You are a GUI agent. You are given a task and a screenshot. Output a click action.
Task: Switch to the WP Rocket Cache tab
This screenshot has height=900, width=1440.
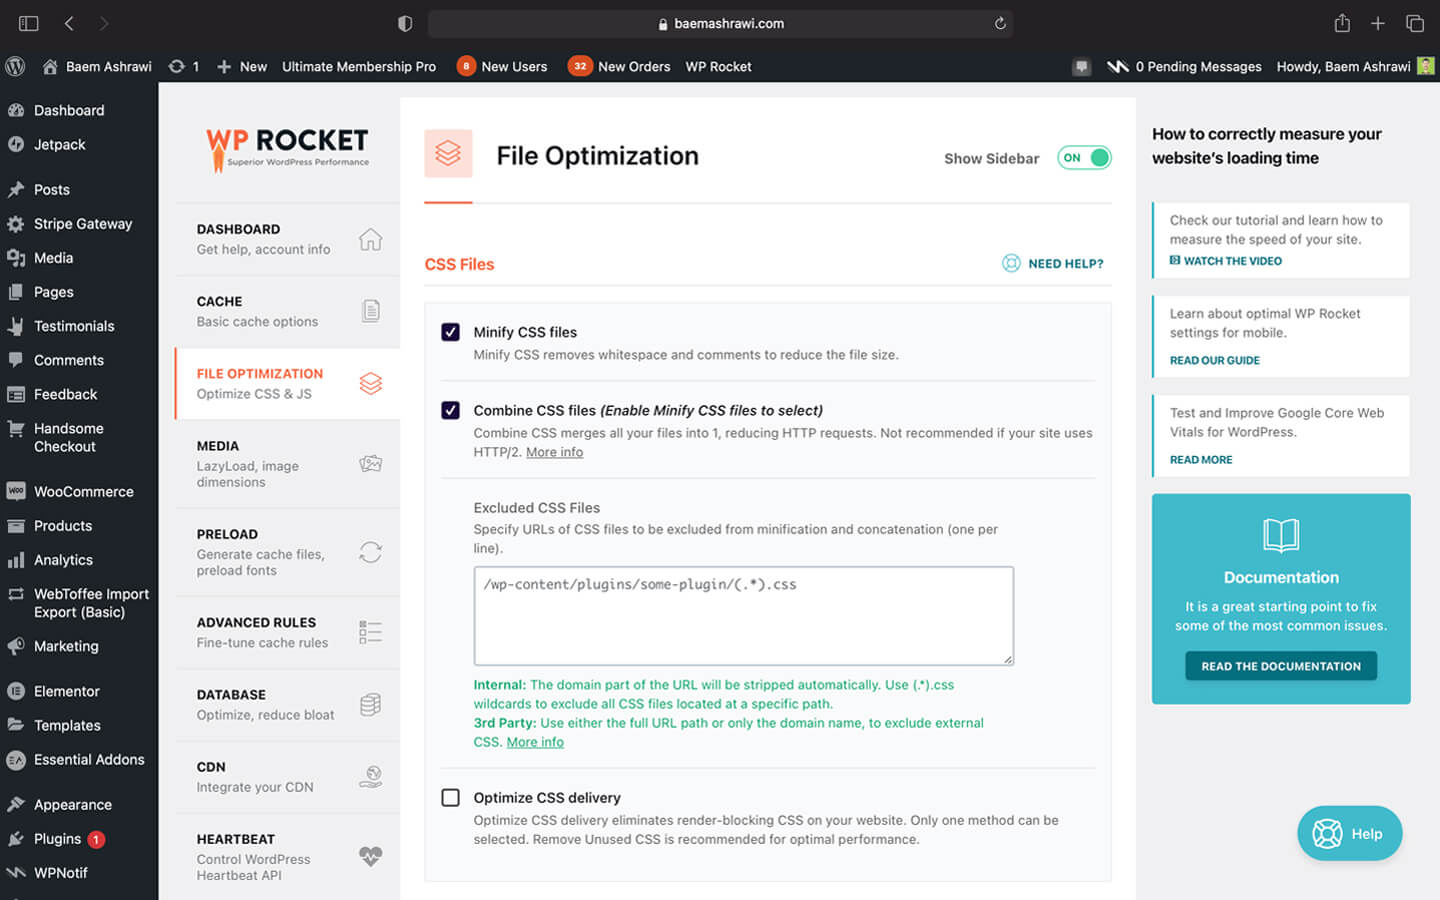(288, 311)
